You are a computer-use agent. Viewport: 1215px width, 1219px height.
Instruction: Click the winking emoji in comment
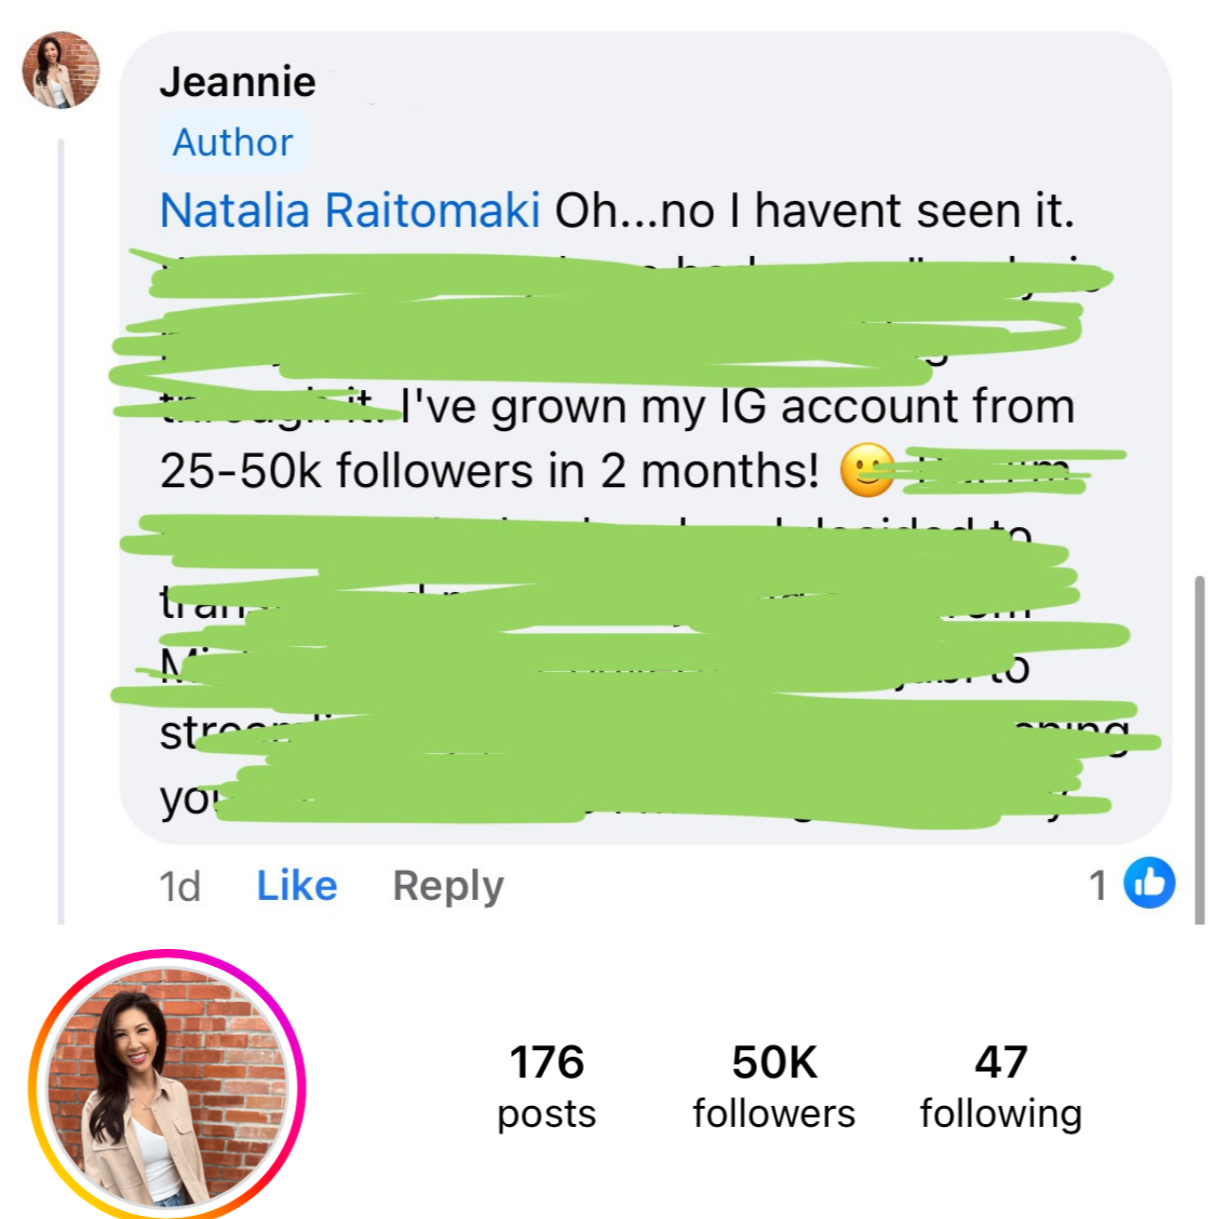(x=866, y=470)
